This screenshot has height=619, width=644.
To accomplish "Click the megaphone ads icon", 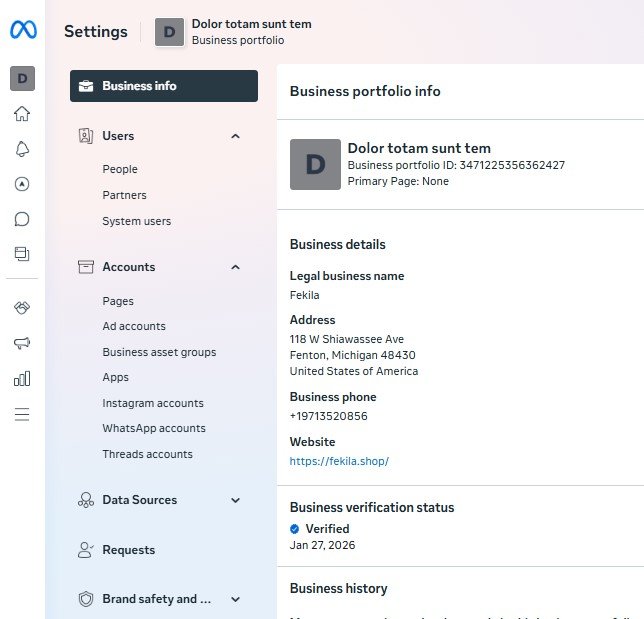I will 22,343.
